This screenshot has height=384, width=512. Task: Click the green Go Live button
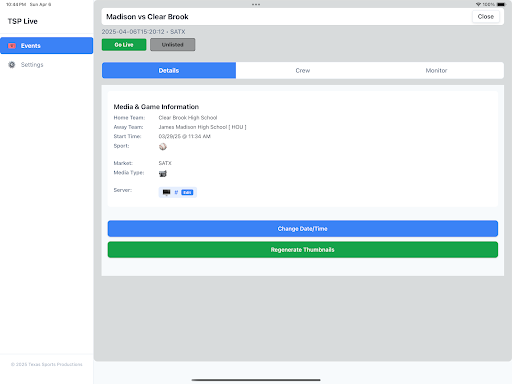(x=124, y=45)
